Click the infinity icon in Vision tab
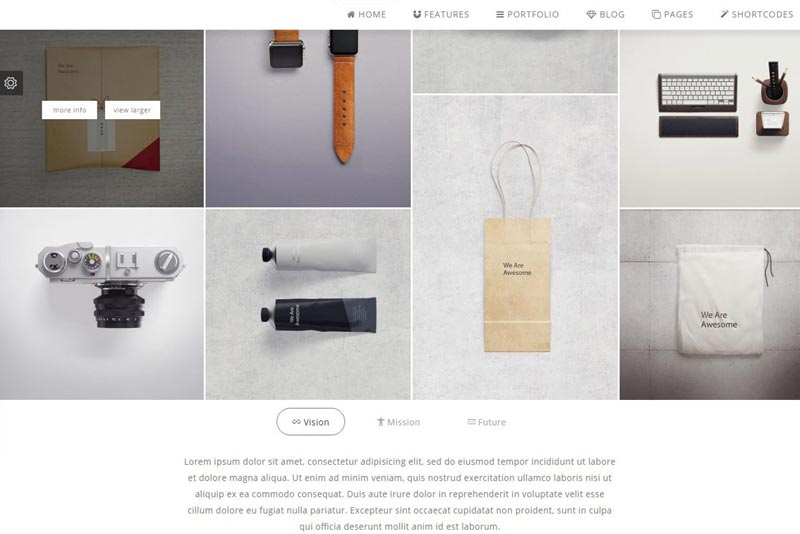This screenshot has width=800, height=534. point(296,422)
